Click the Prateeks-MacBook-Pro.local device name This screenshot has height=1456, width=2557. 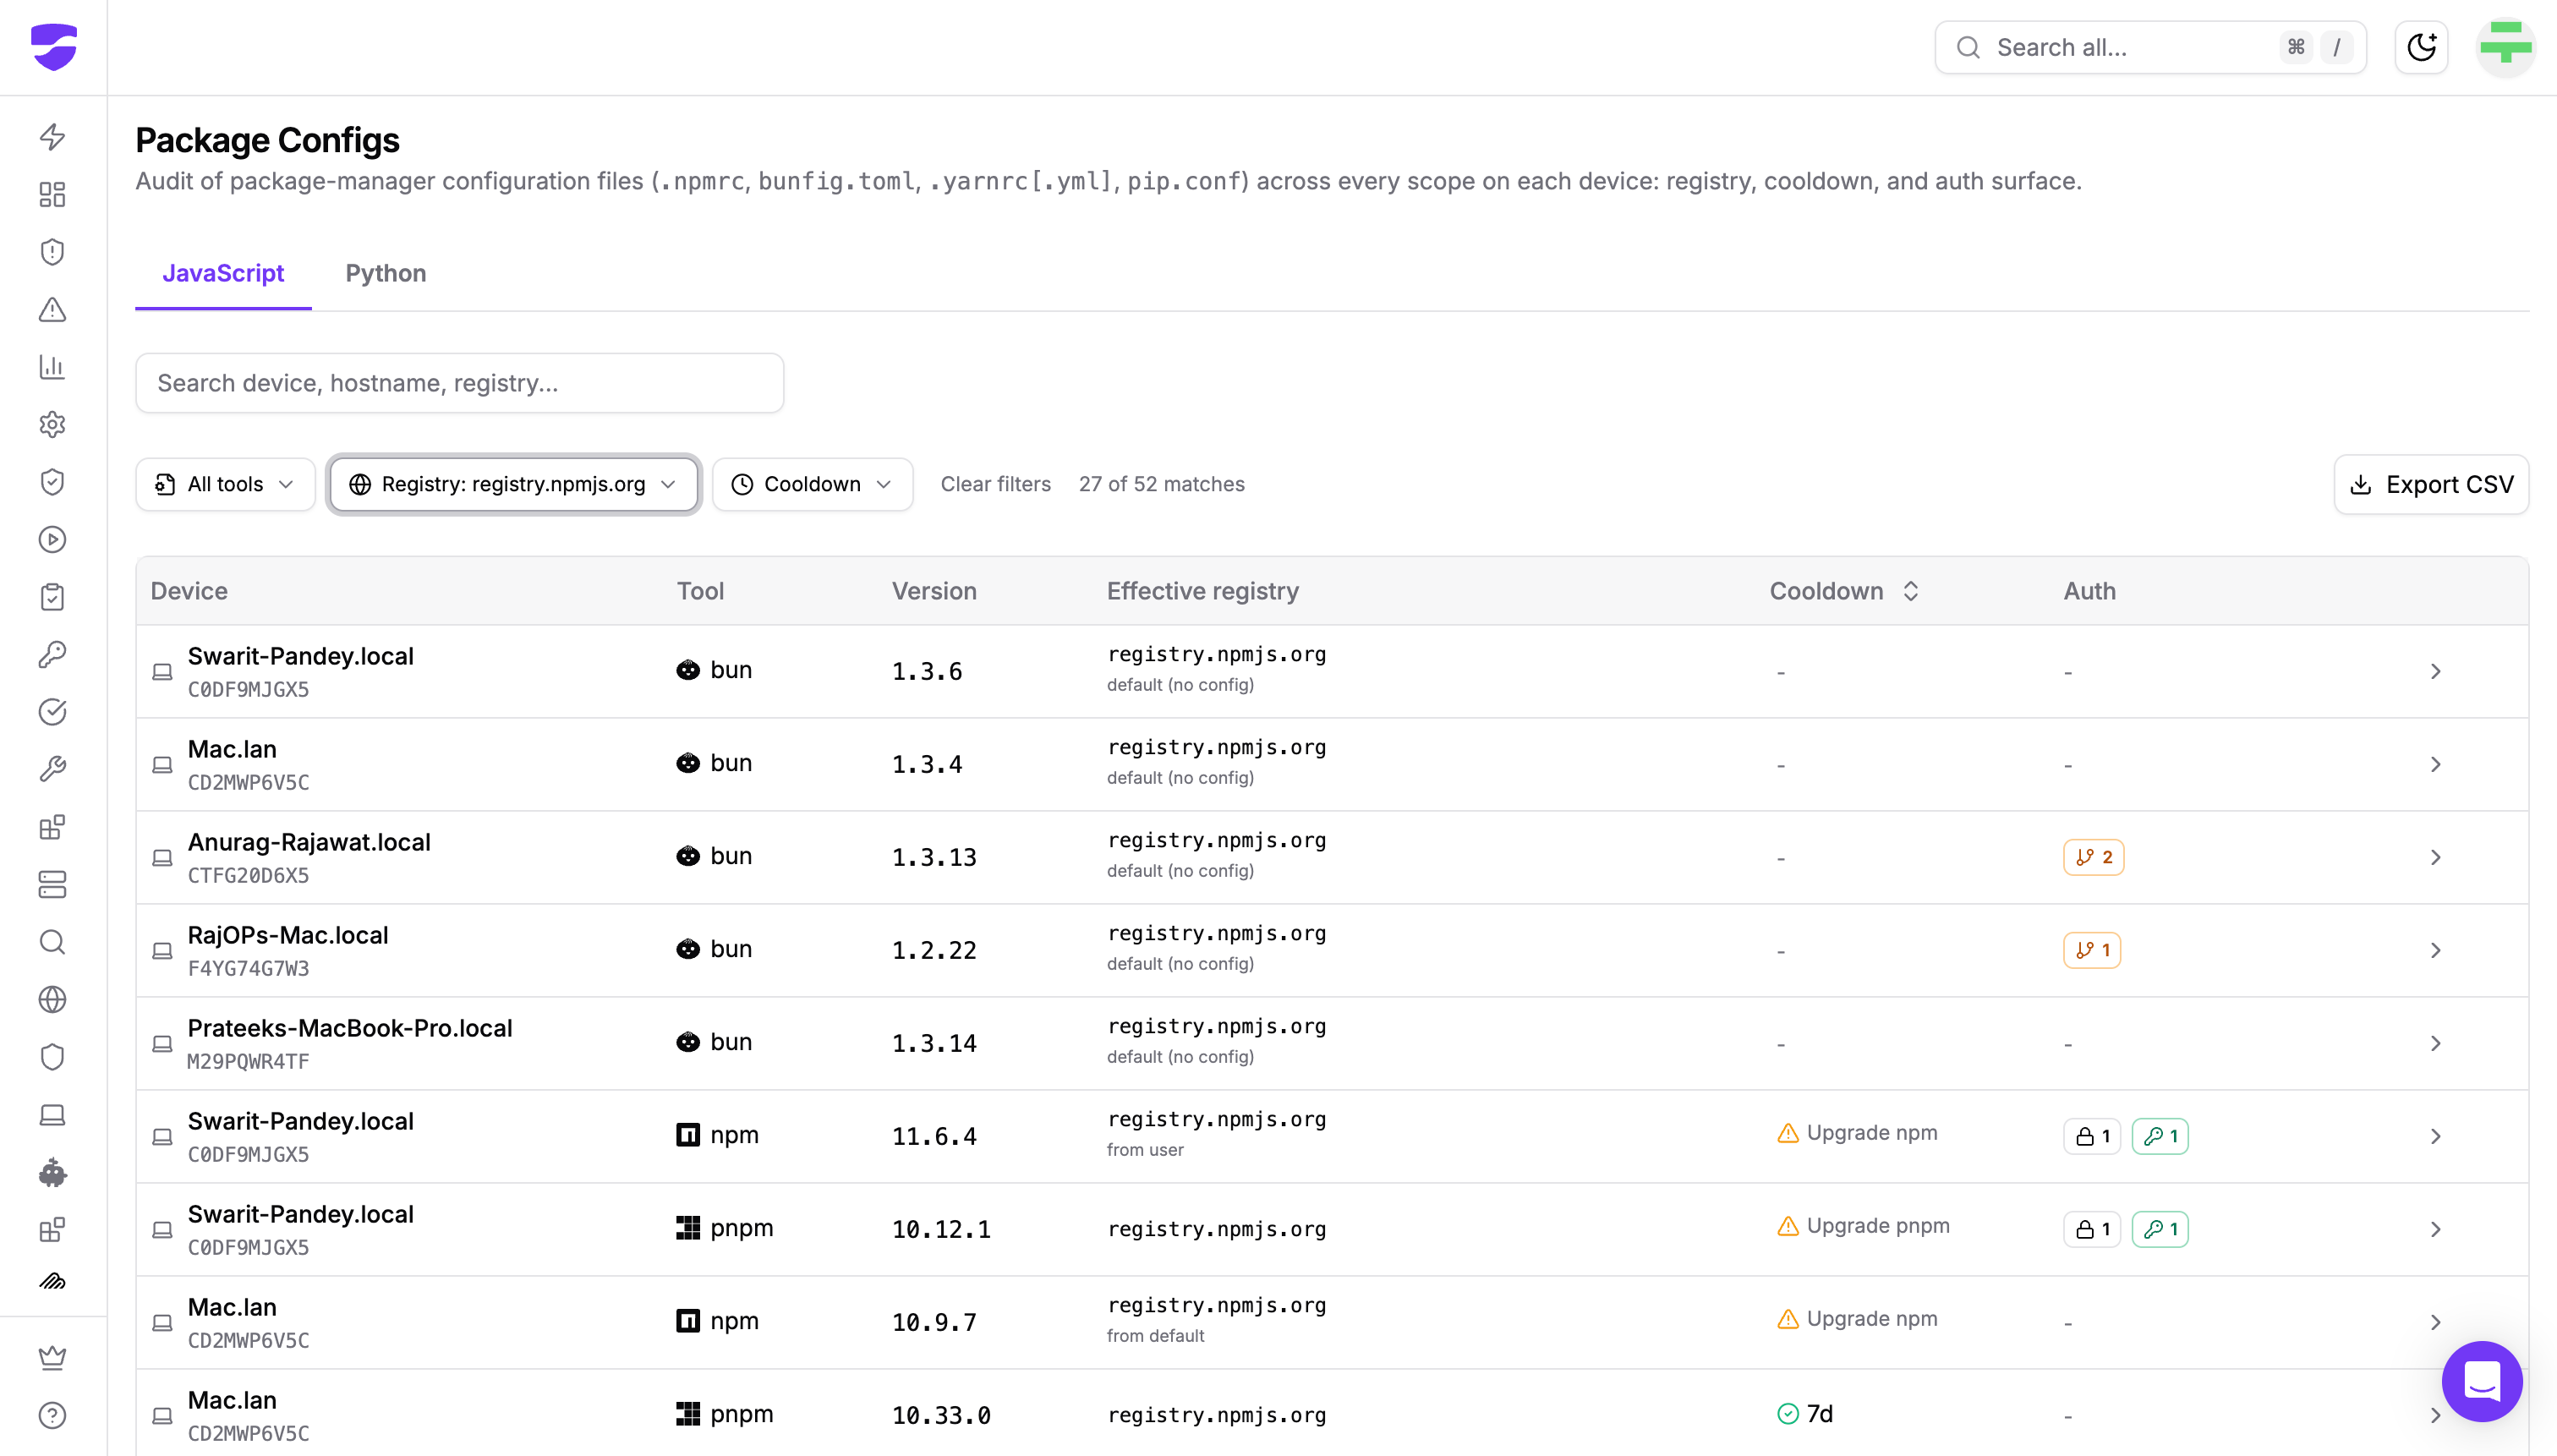(349, 1028)
